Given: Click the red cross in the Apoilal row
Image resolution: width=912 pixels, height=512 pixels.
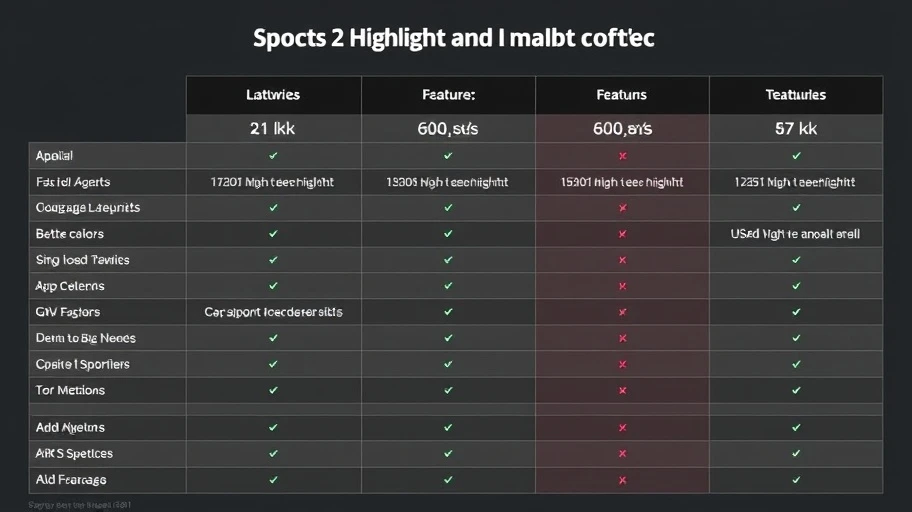Looking at the screenshot, I should coord(622,156).
